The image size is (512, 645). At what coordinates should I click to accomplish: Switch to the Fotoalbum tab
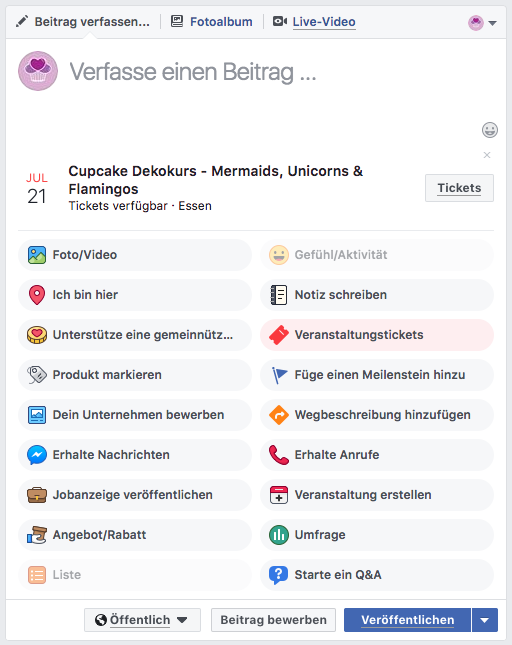(x=212, y=22)
